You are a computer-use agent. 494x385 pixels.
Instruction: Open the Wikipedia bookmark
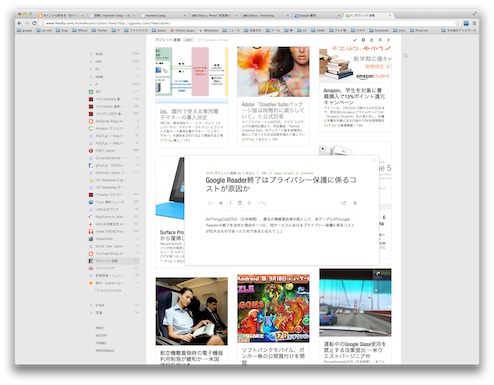tap(208, 30)
